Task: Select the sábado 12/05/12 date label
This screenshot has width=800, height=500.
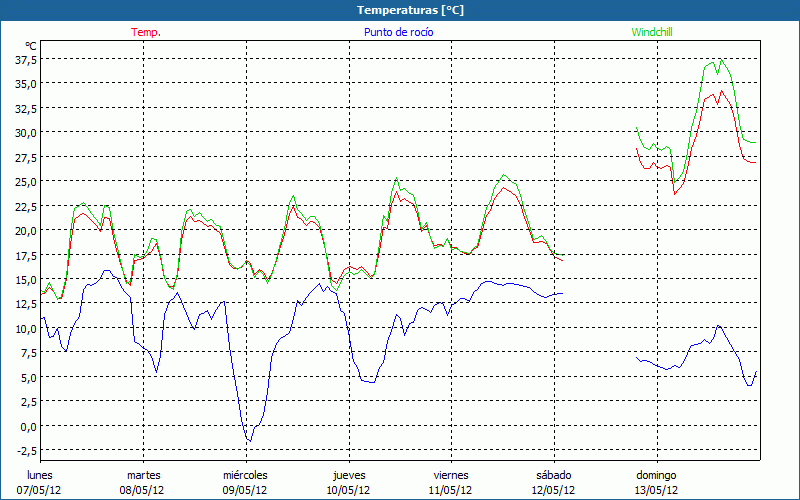Action: pos(553,482)
